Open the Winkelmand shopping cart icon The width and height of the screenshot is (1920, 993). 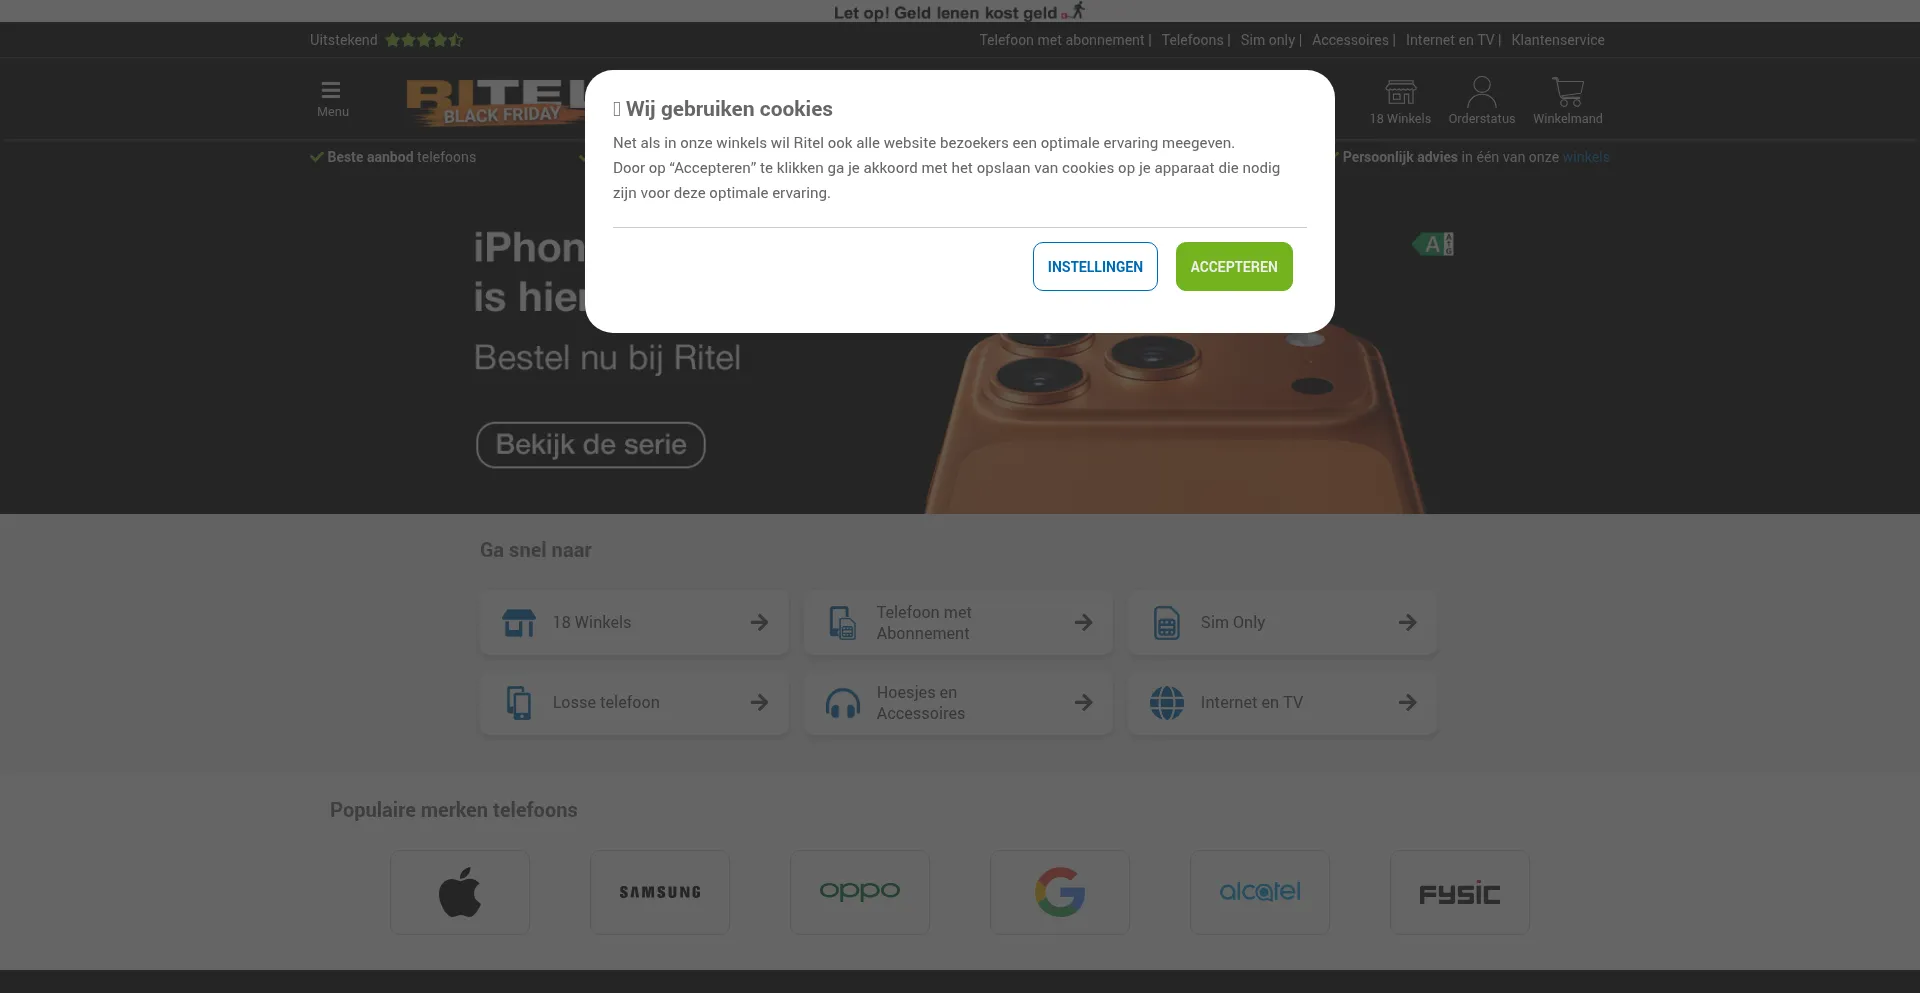(x=1567, y=92)
